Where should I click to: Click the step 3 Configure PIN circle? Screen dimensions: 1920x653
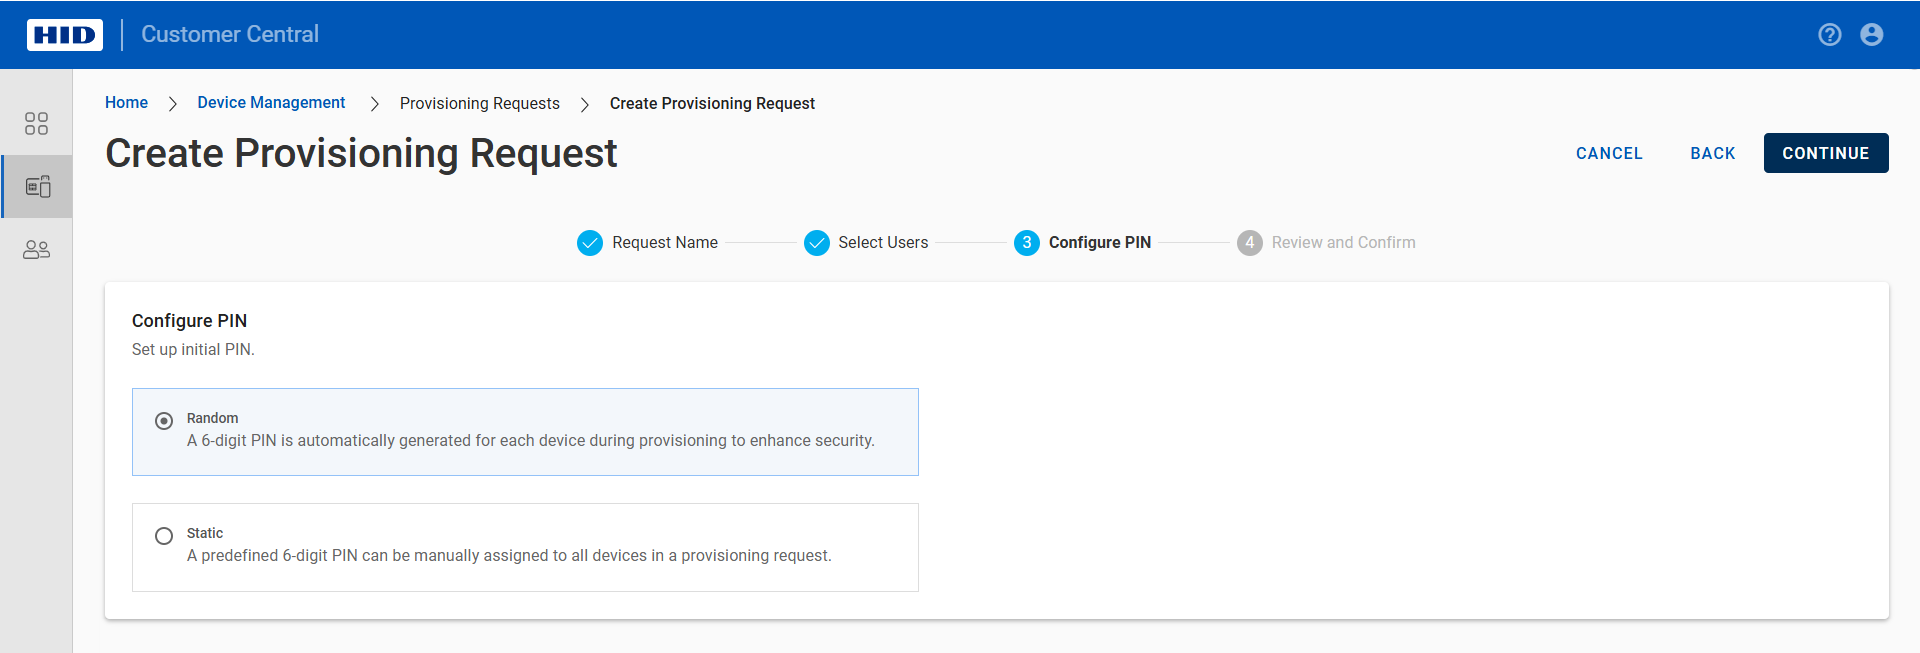[1027, 243]
